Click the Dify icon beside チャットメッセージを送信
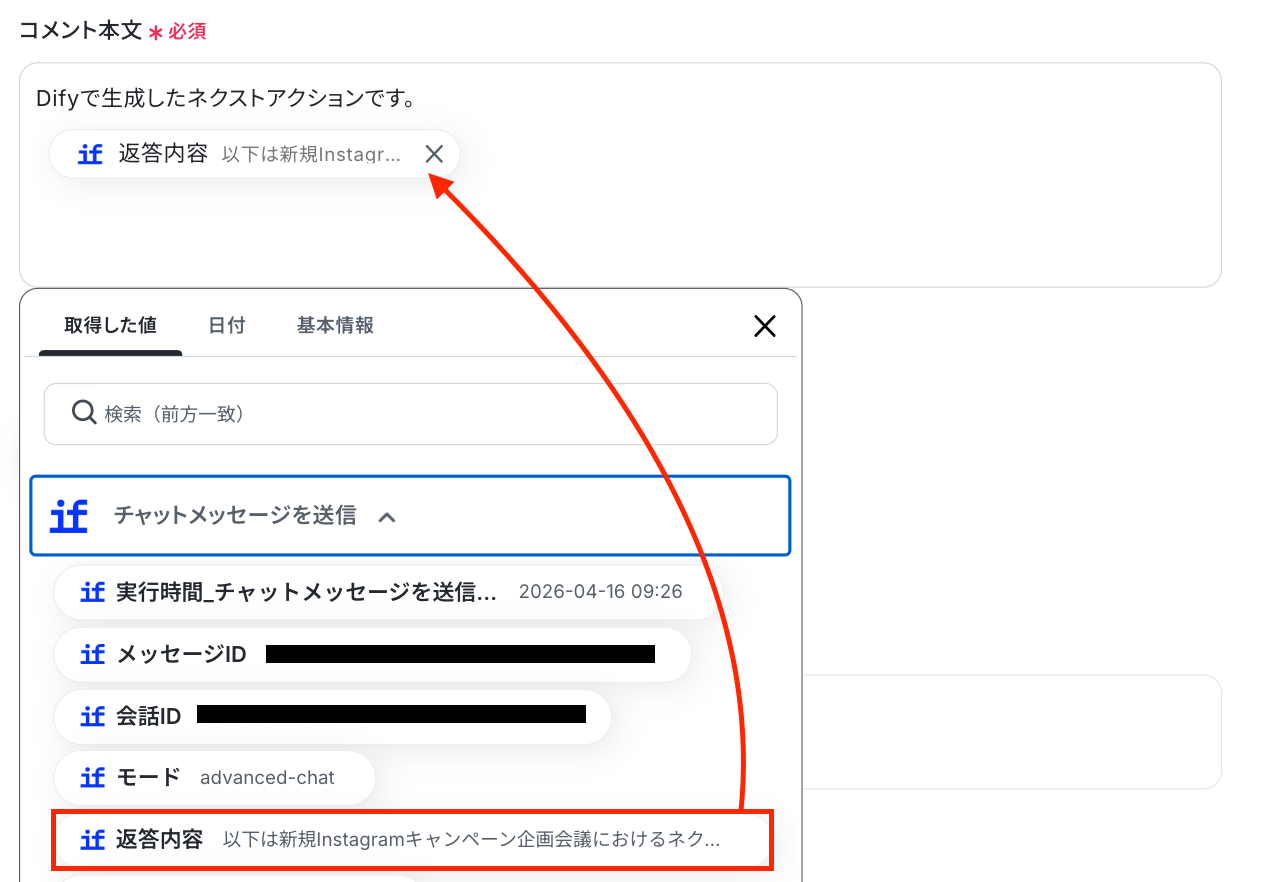The height and width of the screenshot is (882, 1266). click(x=69, y=517)
